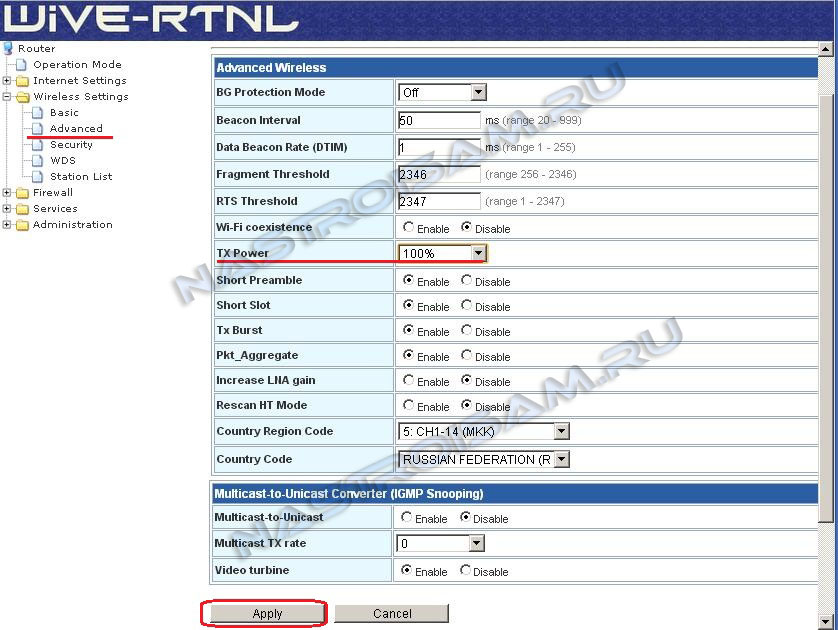Viewport: 838px width, 630px height.
Task: Open the Basic wireless settings page
Action: (64, 113)
